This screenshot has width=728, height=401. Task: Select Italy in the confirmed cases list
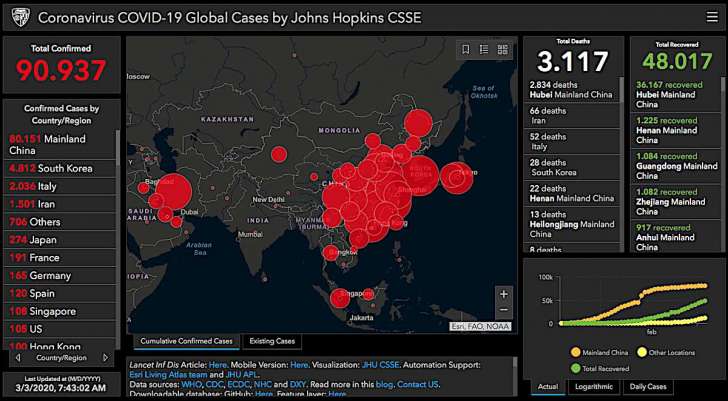click(59, 187)
